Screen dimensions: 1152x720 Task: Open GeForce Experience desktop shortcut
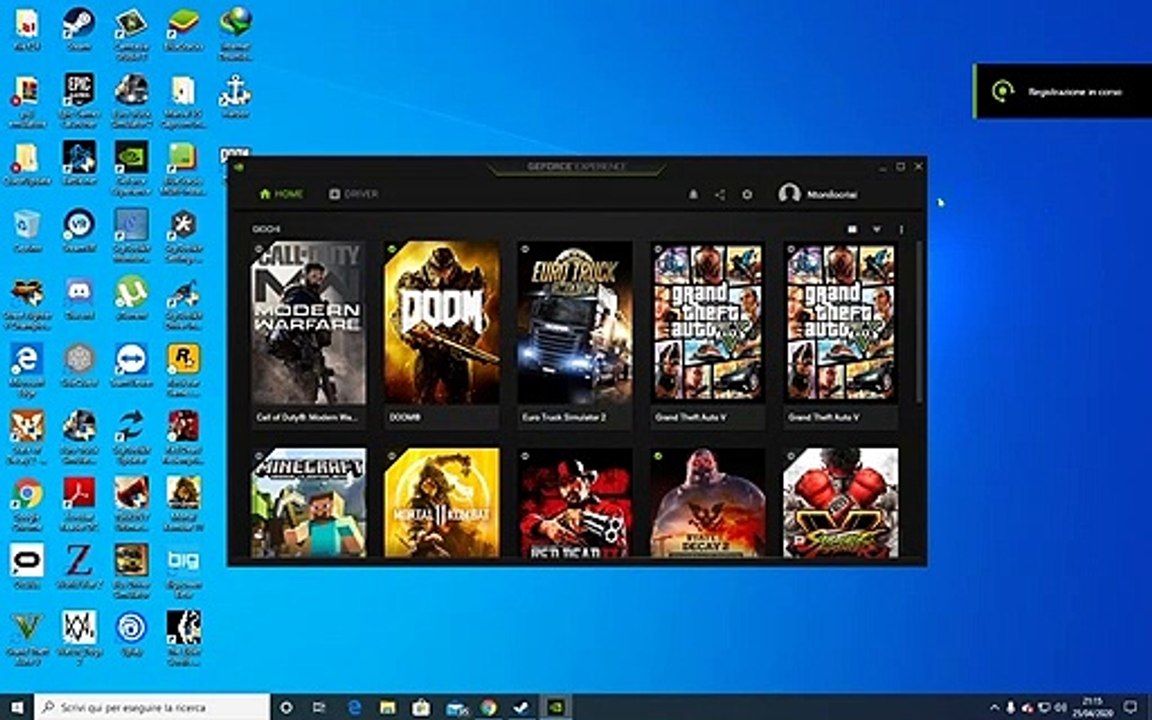tap(132, 168)
